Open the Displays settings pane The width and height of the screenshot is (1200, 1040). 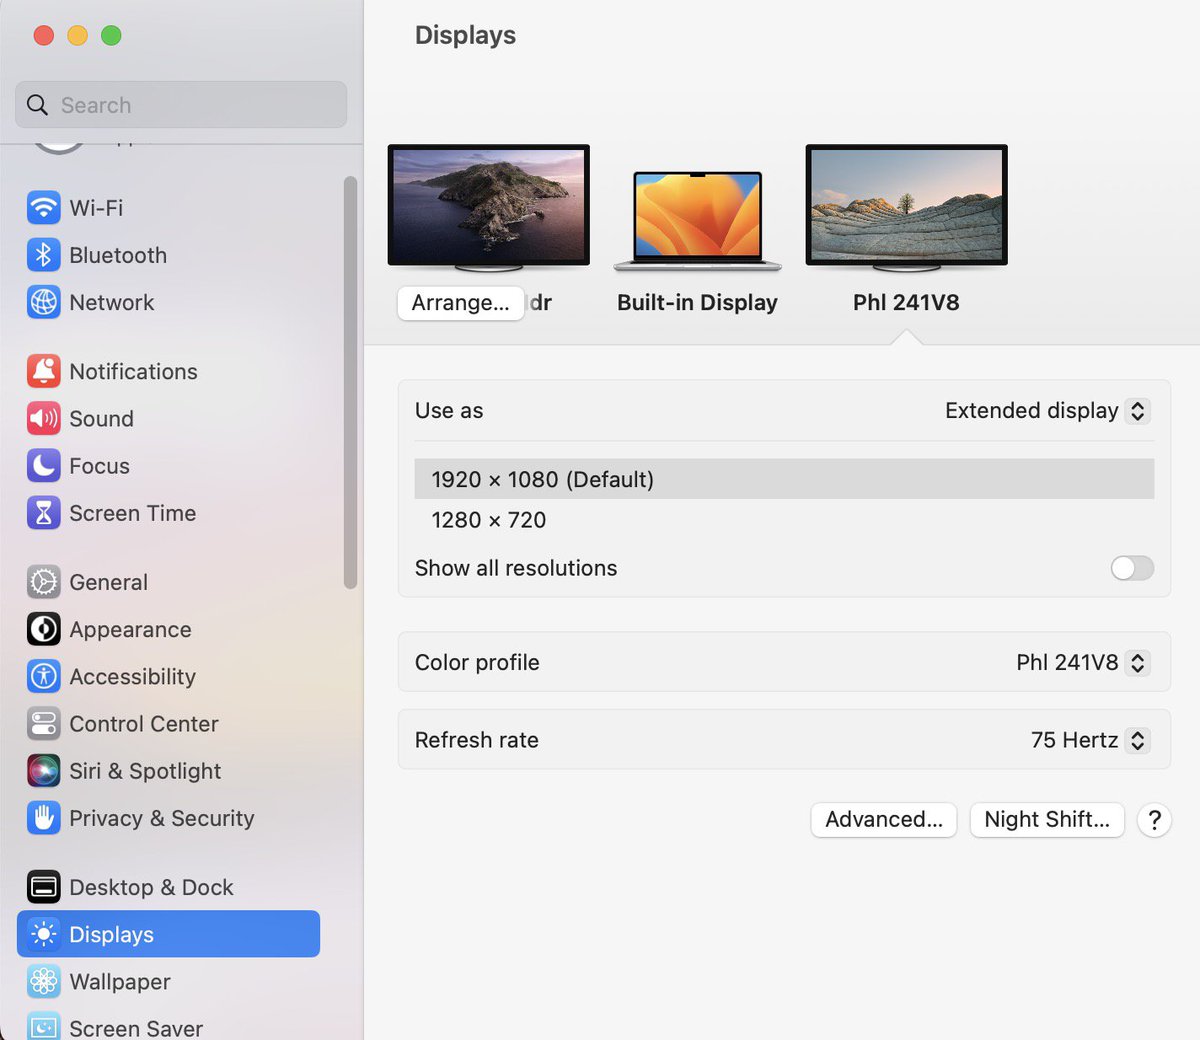(x=168, y=934)
